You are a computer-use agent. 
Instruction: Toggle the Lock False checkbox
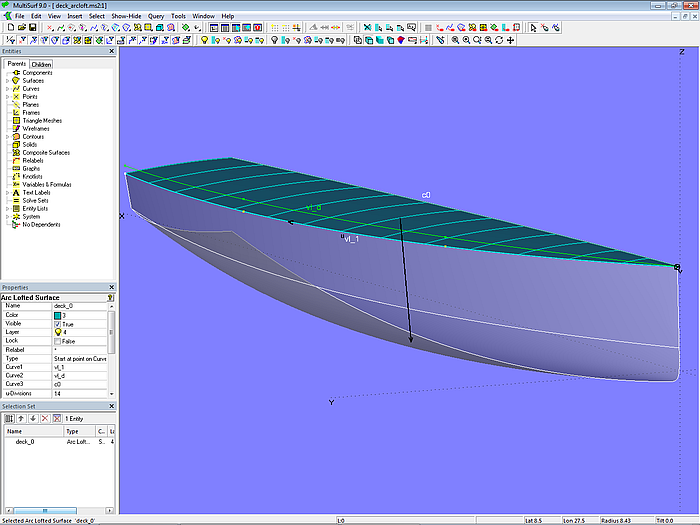[x=57, y=340]
